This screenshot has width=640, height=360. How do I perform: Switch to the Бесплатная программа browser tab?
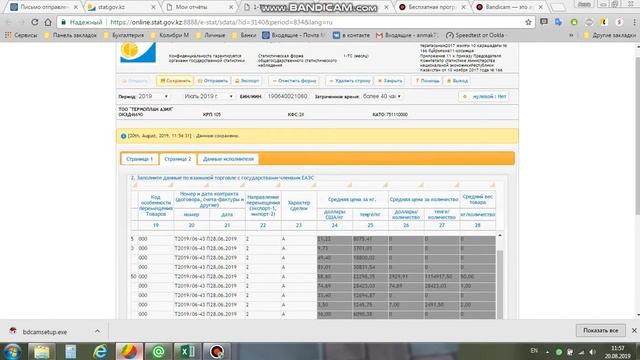click(432, 7)
